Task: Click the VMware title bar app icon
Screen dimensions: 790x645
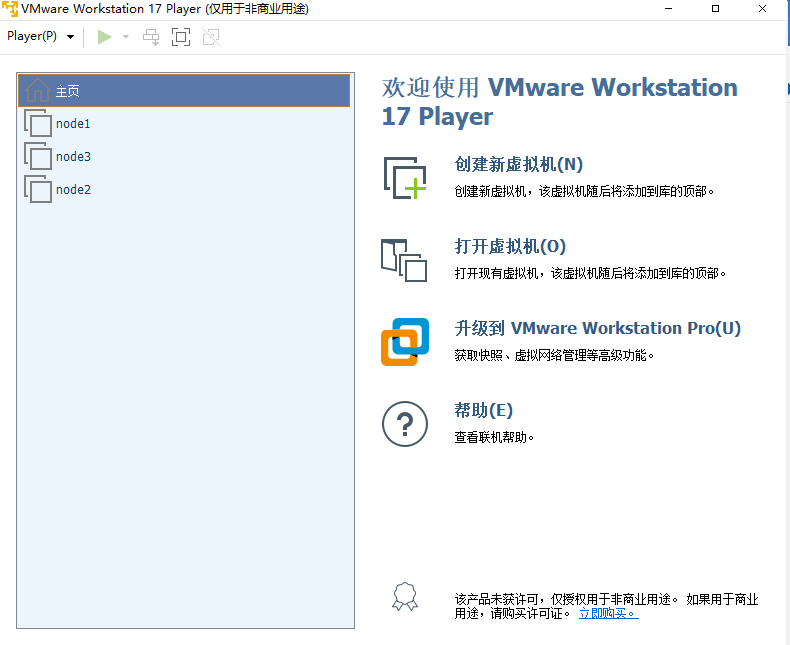Action: pos(10,9)
